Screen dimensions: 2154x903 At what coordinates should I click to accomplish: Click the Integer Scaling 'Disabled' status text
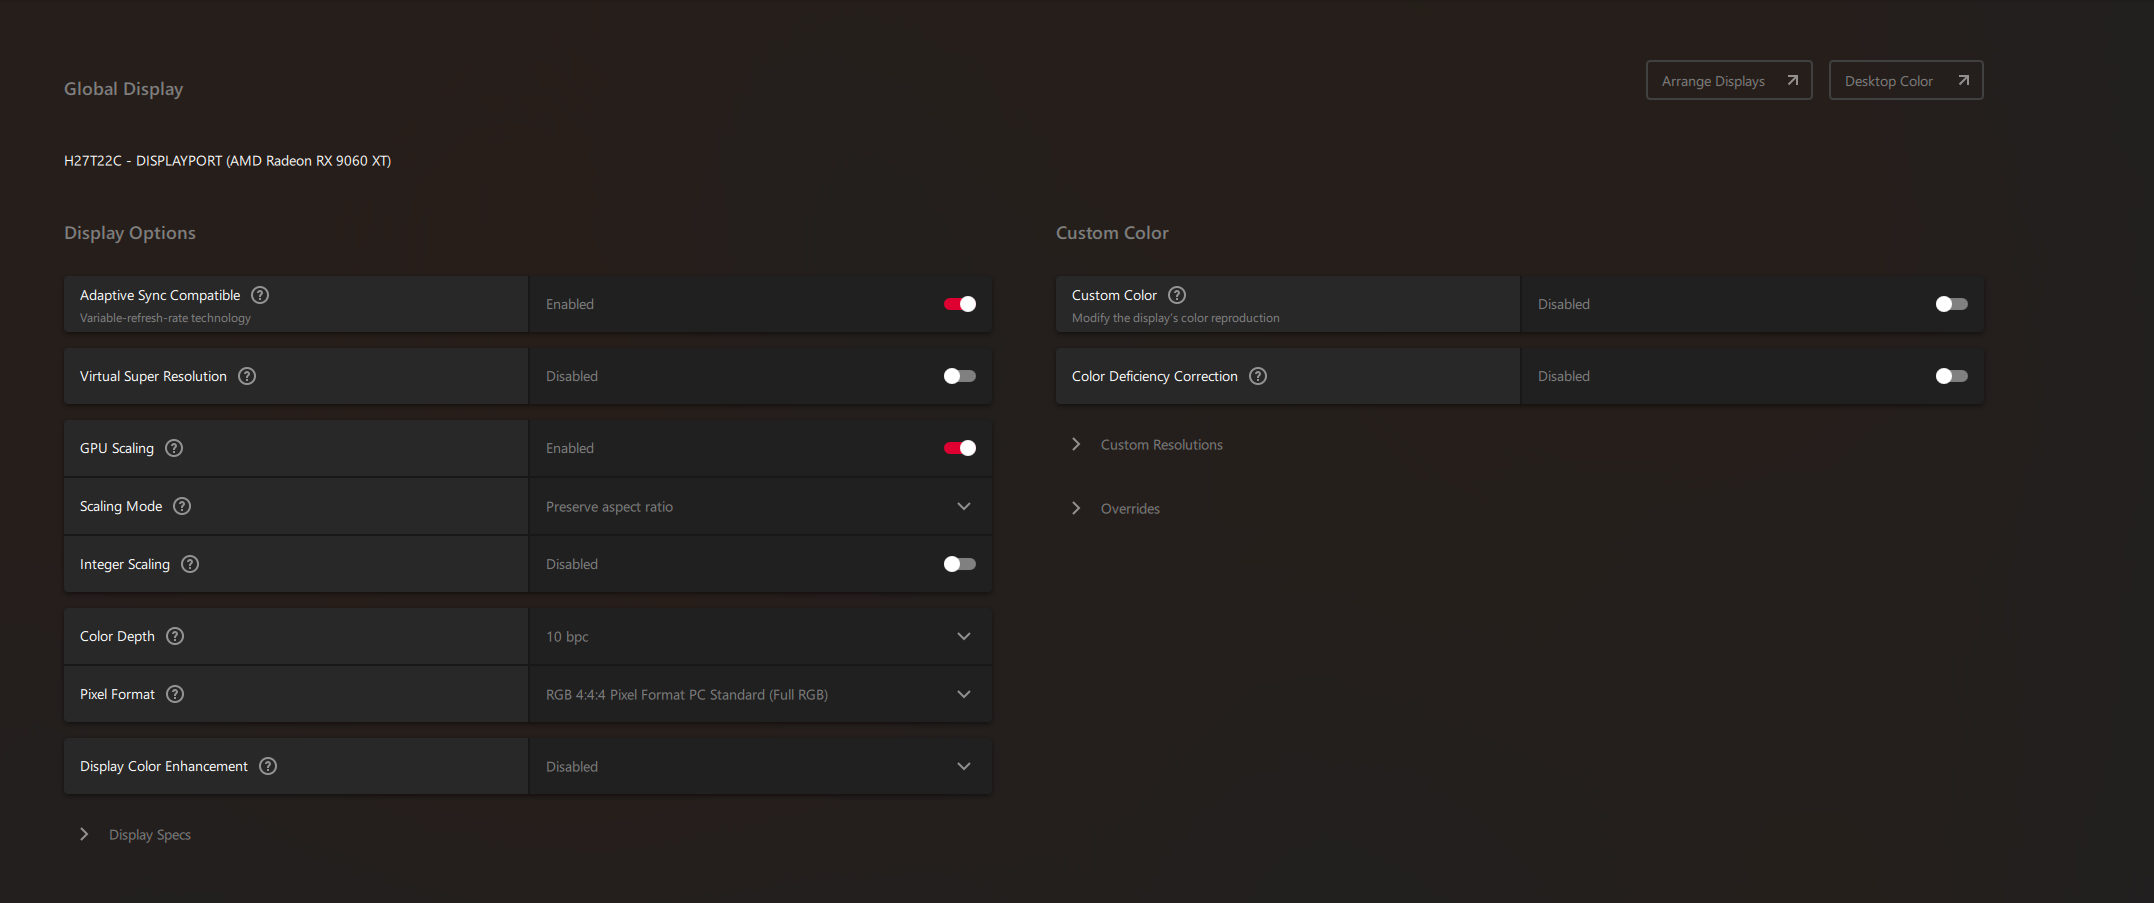tap(572, 564)
